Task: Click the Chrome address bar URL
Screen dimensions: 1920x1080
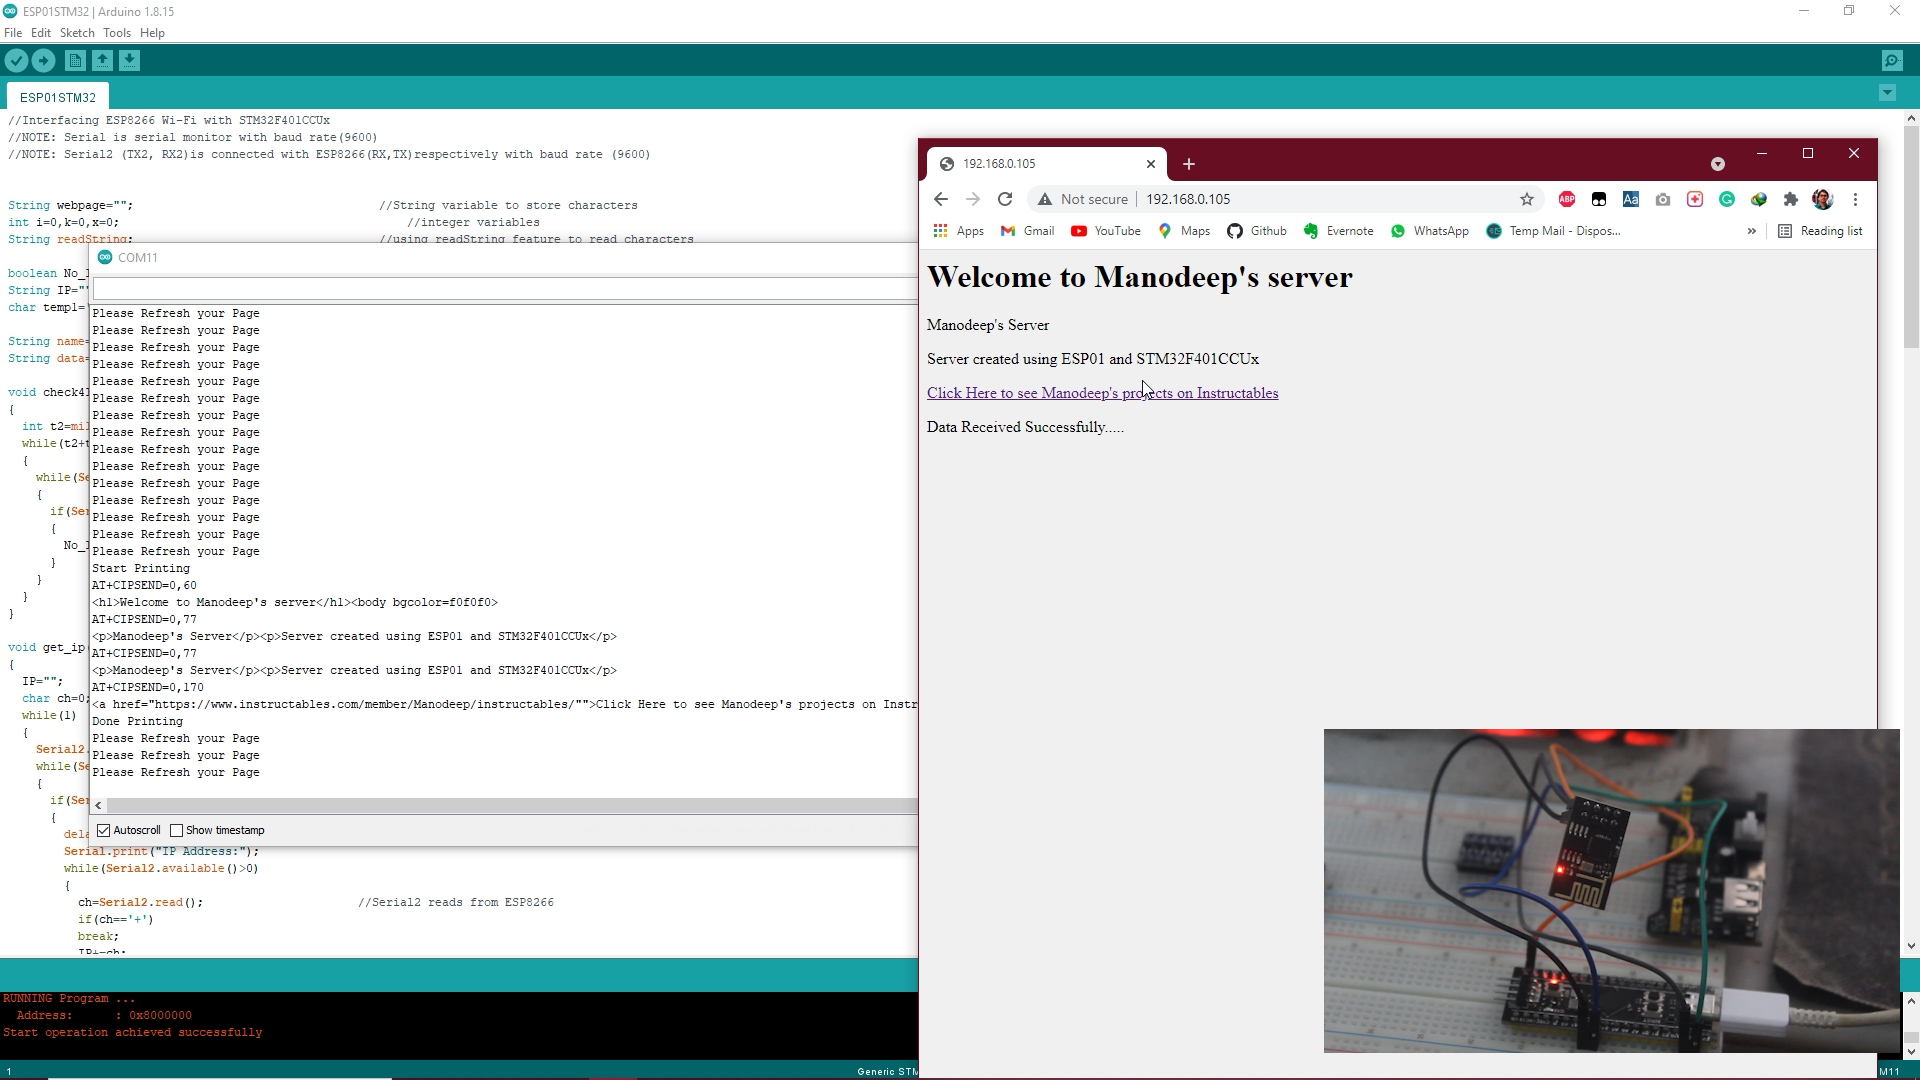Action: [1188, 199]
